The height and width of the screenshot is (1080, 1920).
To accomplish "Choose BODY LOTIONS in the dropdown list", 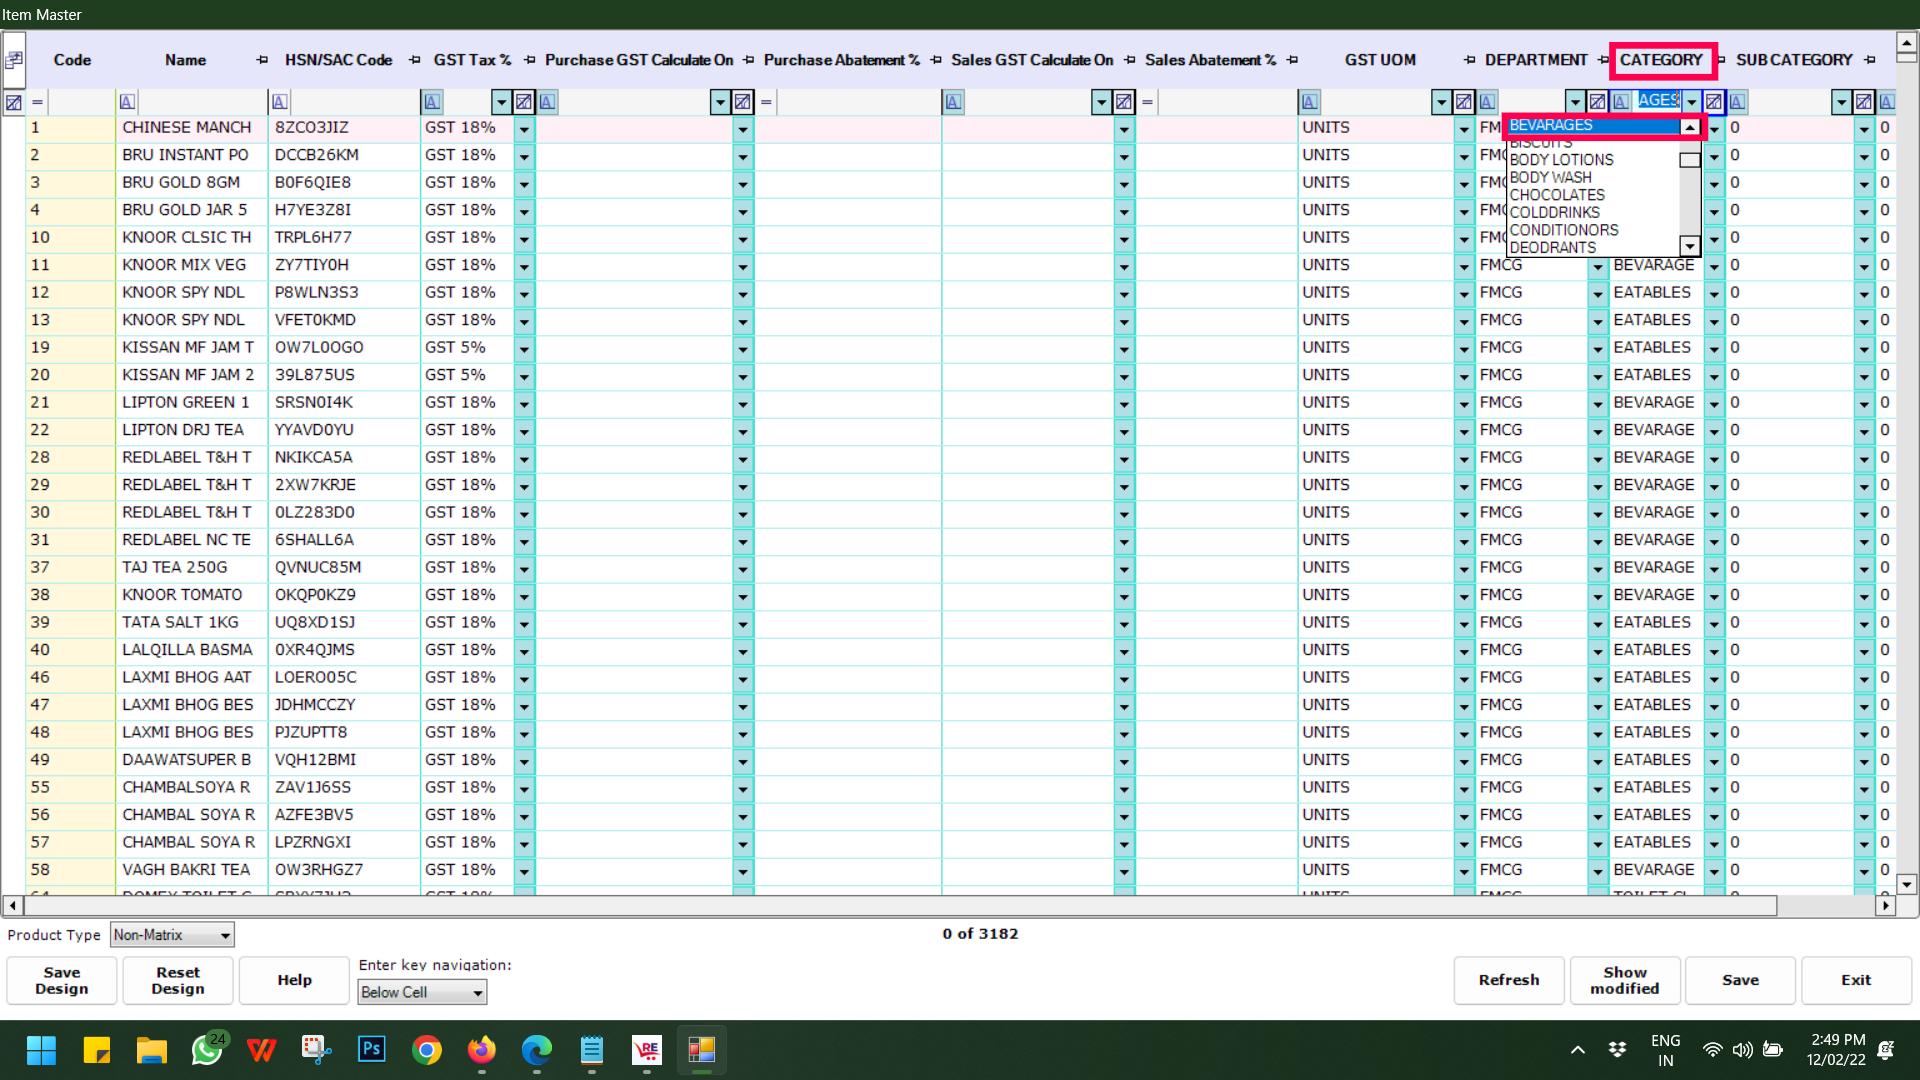I will 1561,160.
